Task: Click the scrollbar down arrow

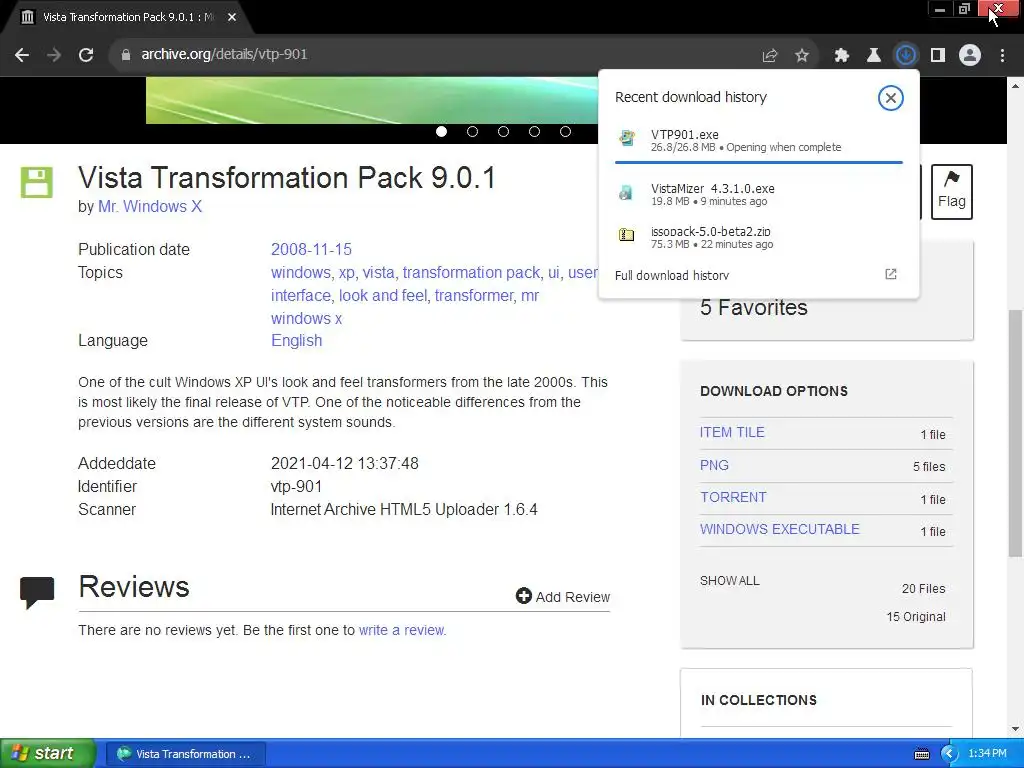Action: pos(1016,729)
